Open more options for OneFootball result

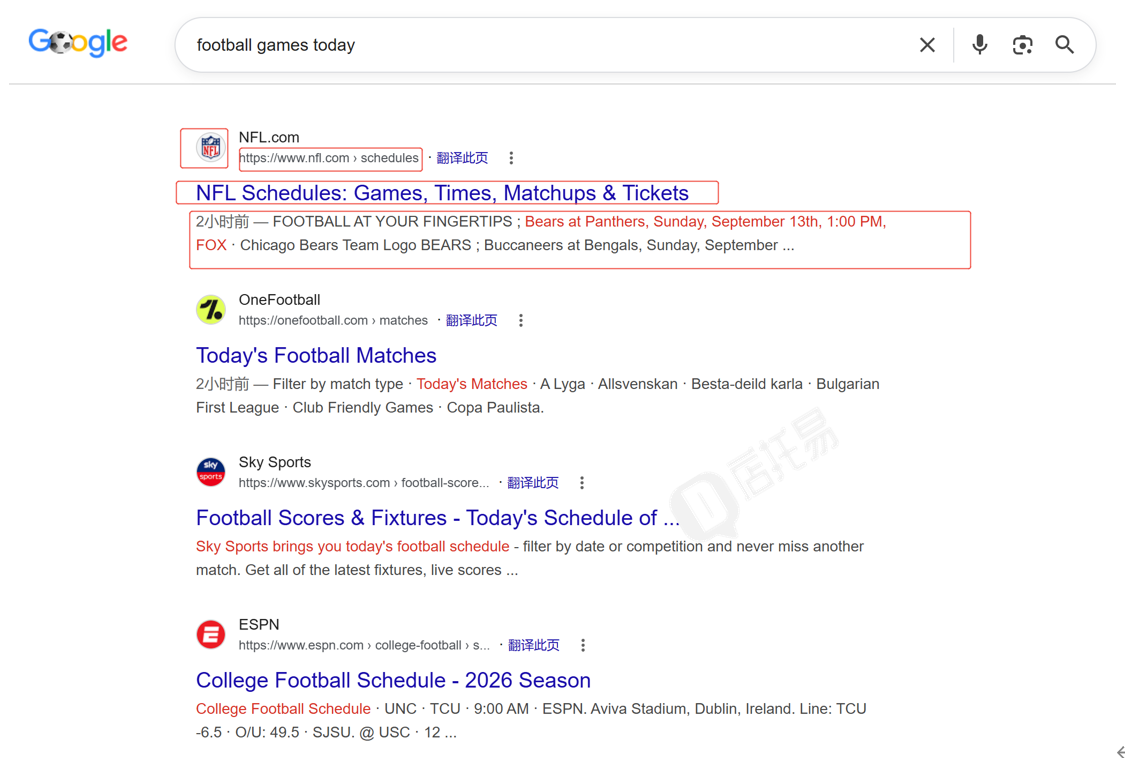pyautogui.click(x=521, y=320)
